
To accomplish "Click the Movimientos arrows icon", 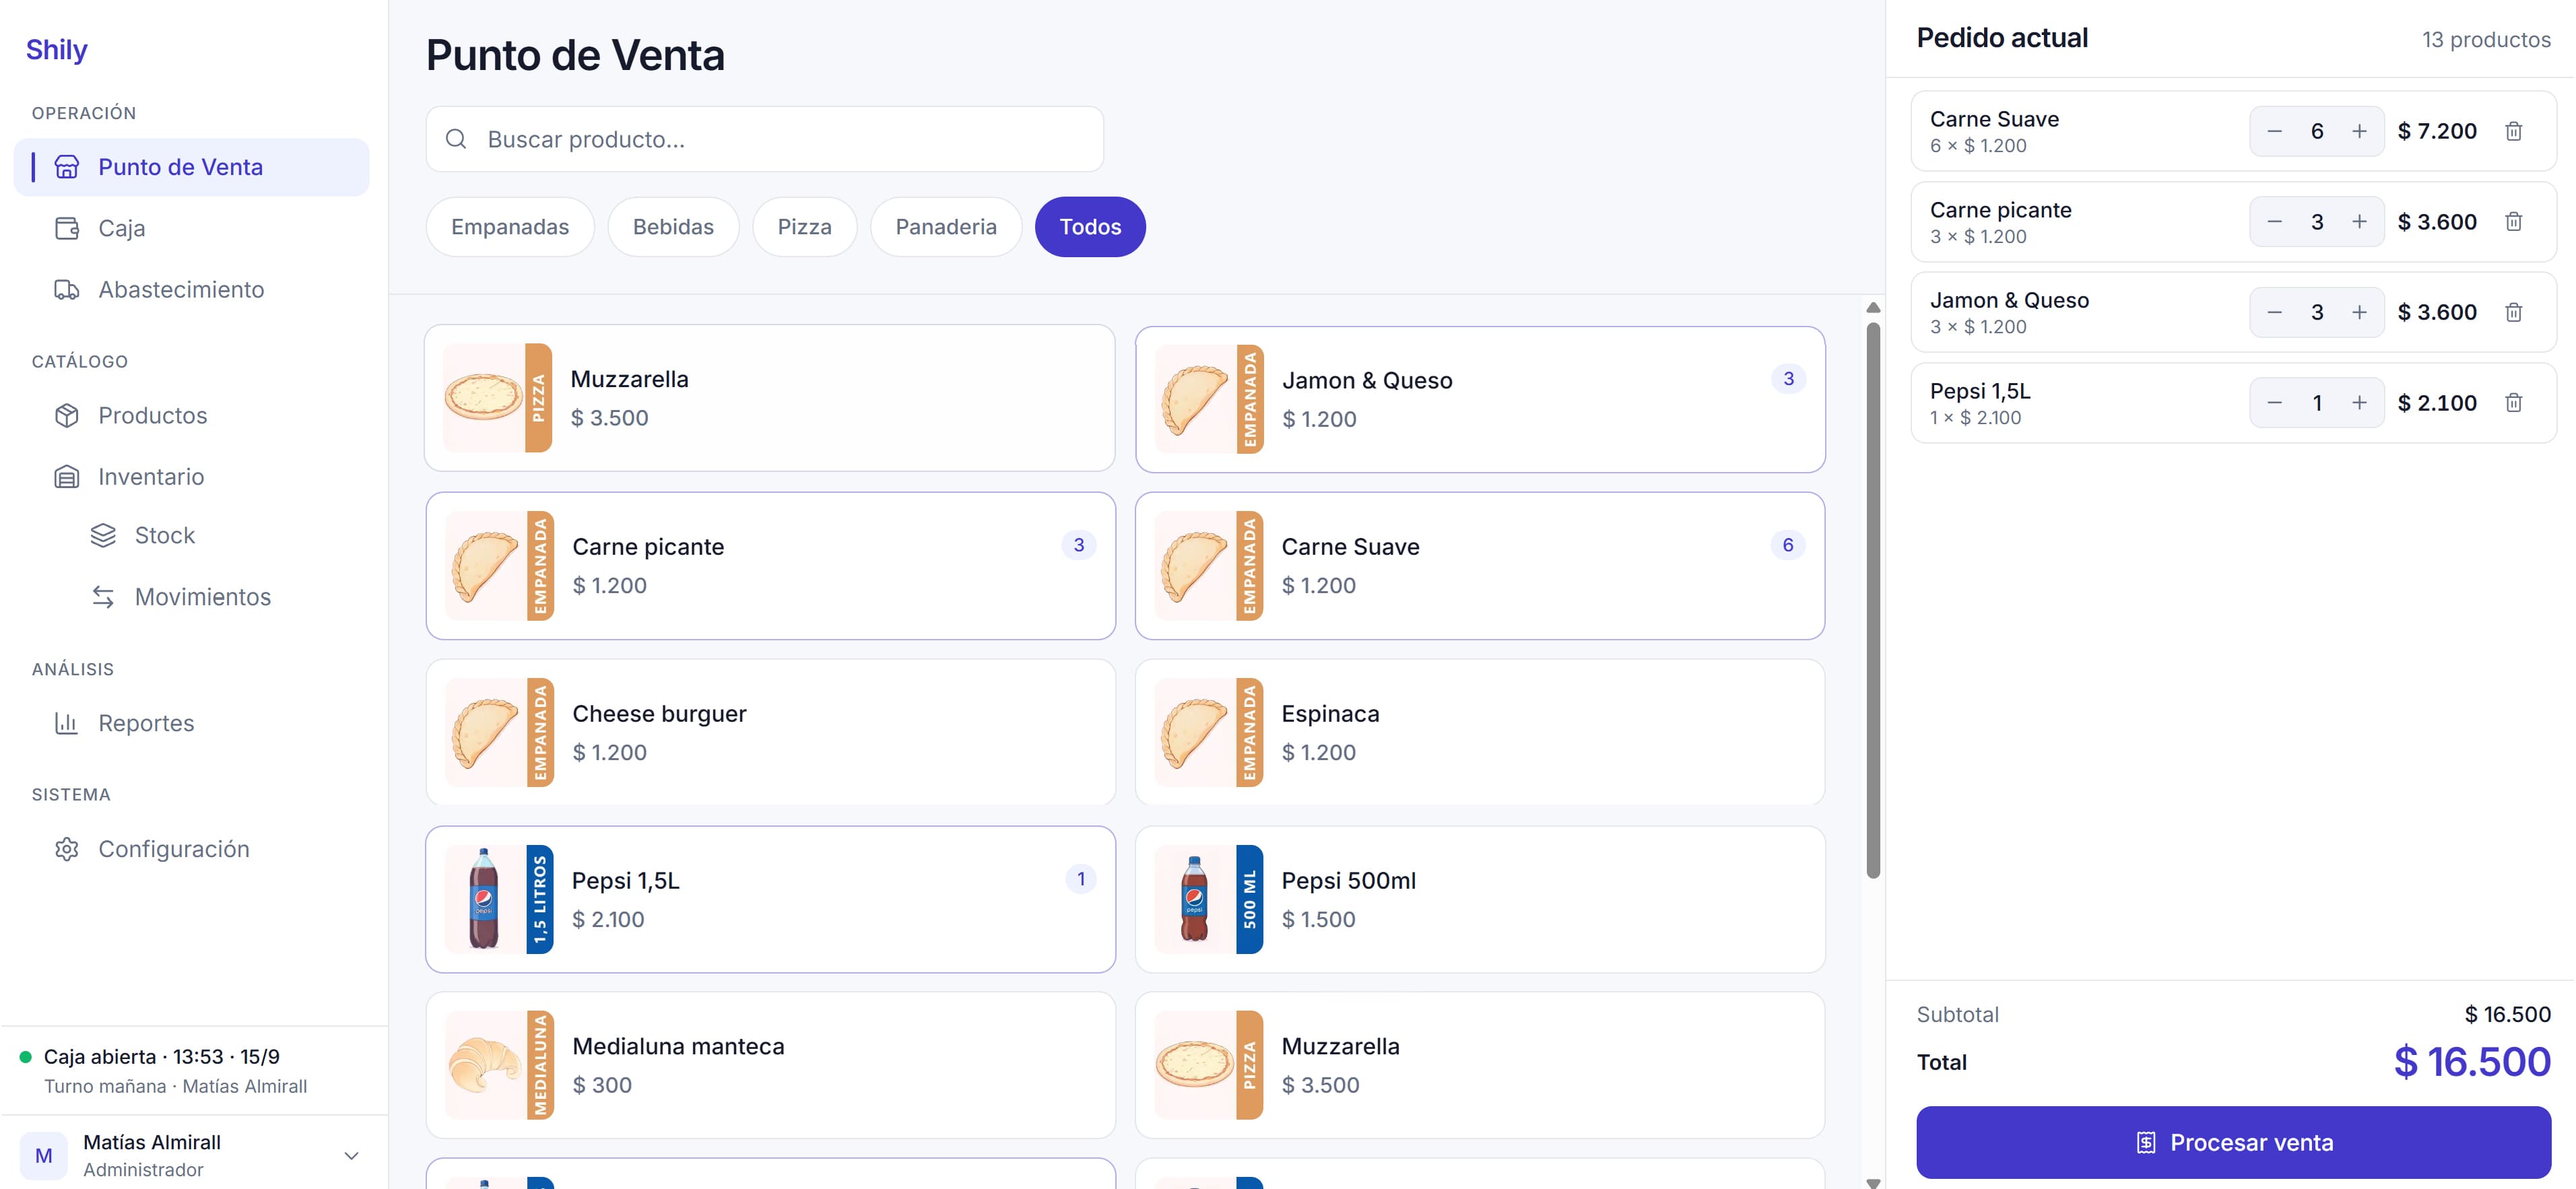I will coord(103,597).
